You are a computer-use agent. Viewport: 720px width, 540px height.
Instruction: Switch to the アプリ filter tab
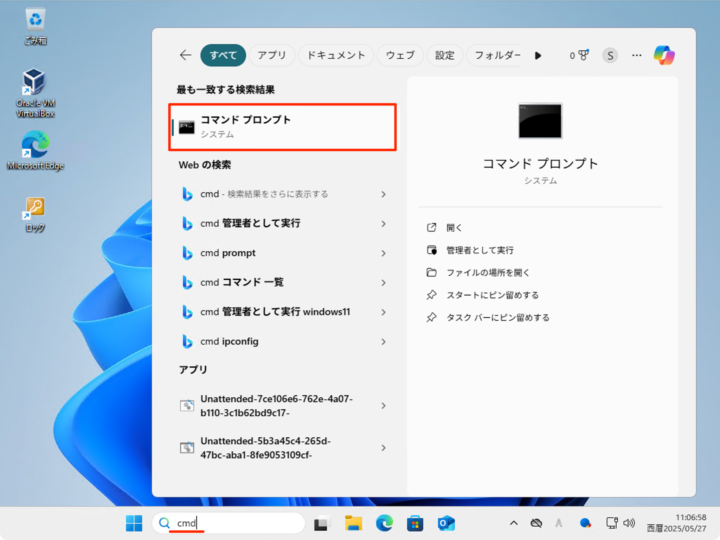tap(272, 55)
